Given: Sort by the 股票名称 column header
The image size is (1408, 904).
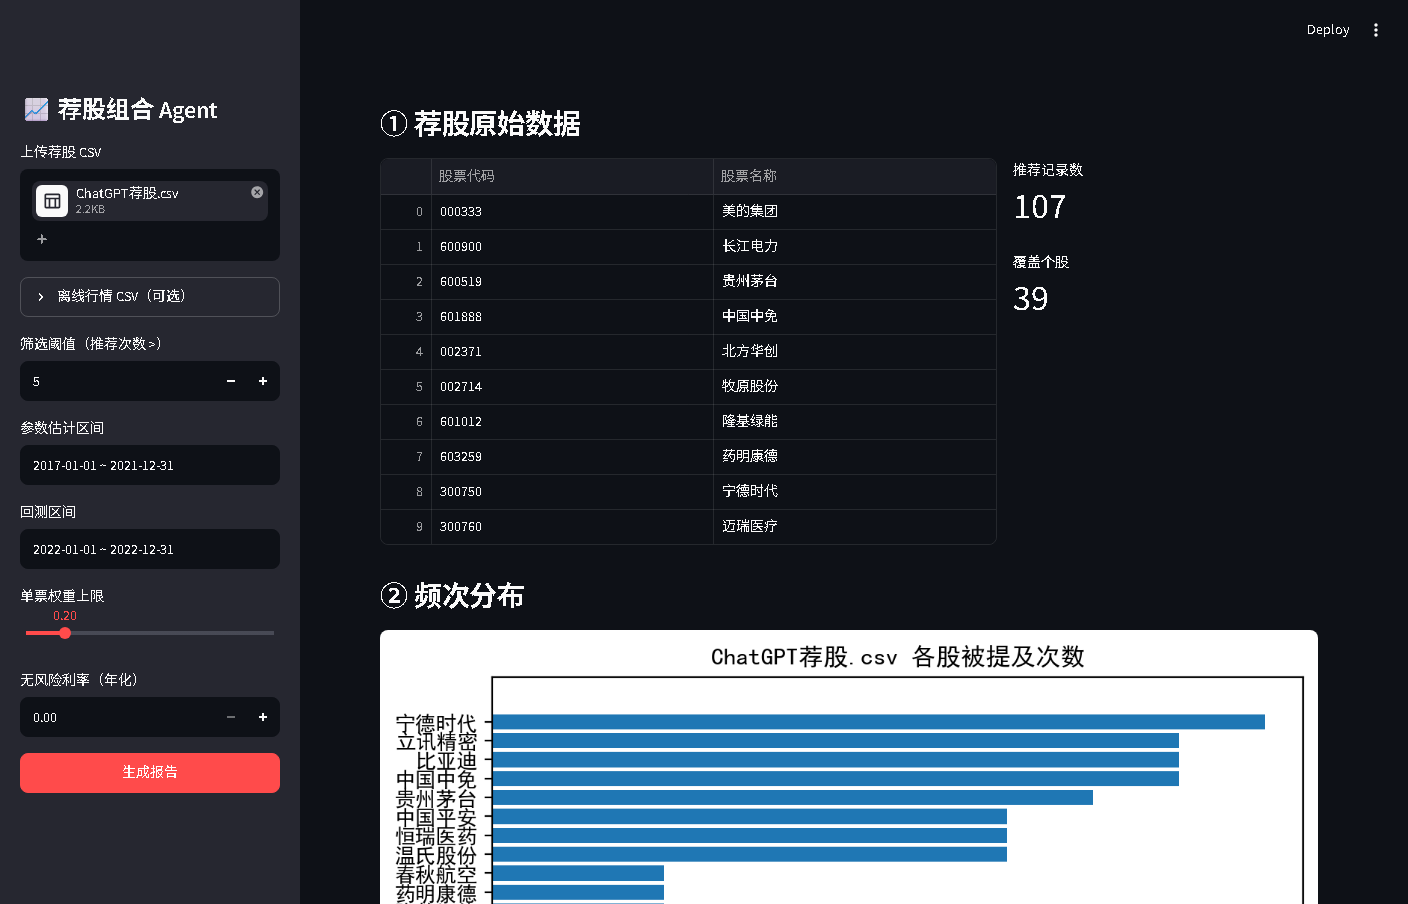Looking at the screenshot, I should pos(855,176).
